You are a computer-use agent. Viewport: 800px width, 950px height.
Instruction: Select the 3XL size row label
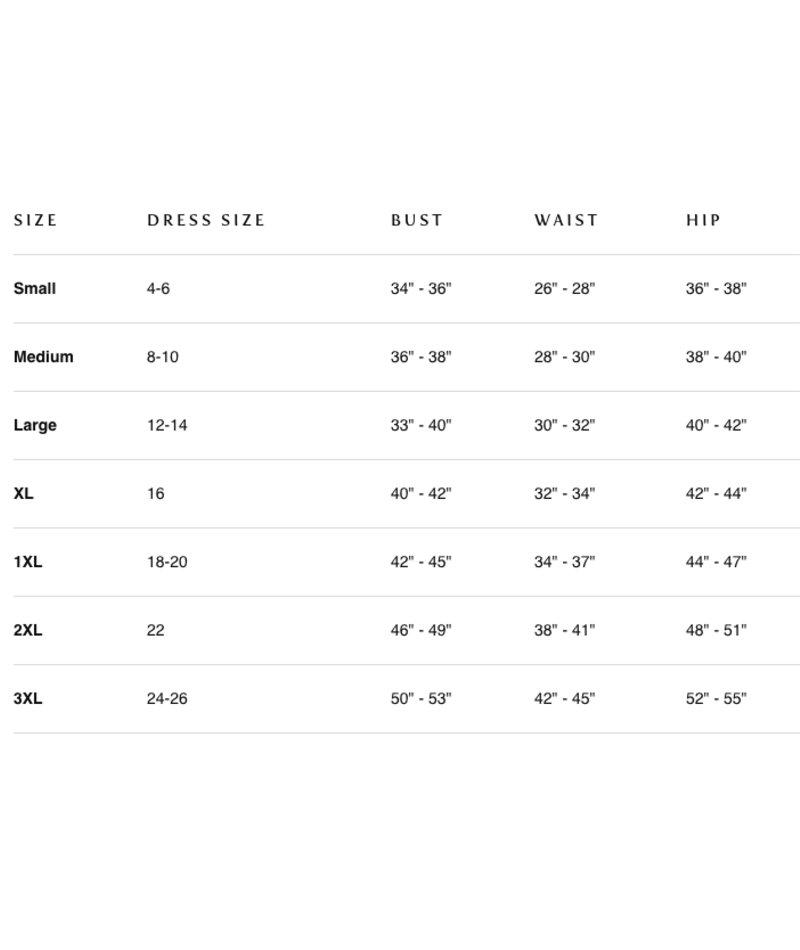tap(28, 699)
